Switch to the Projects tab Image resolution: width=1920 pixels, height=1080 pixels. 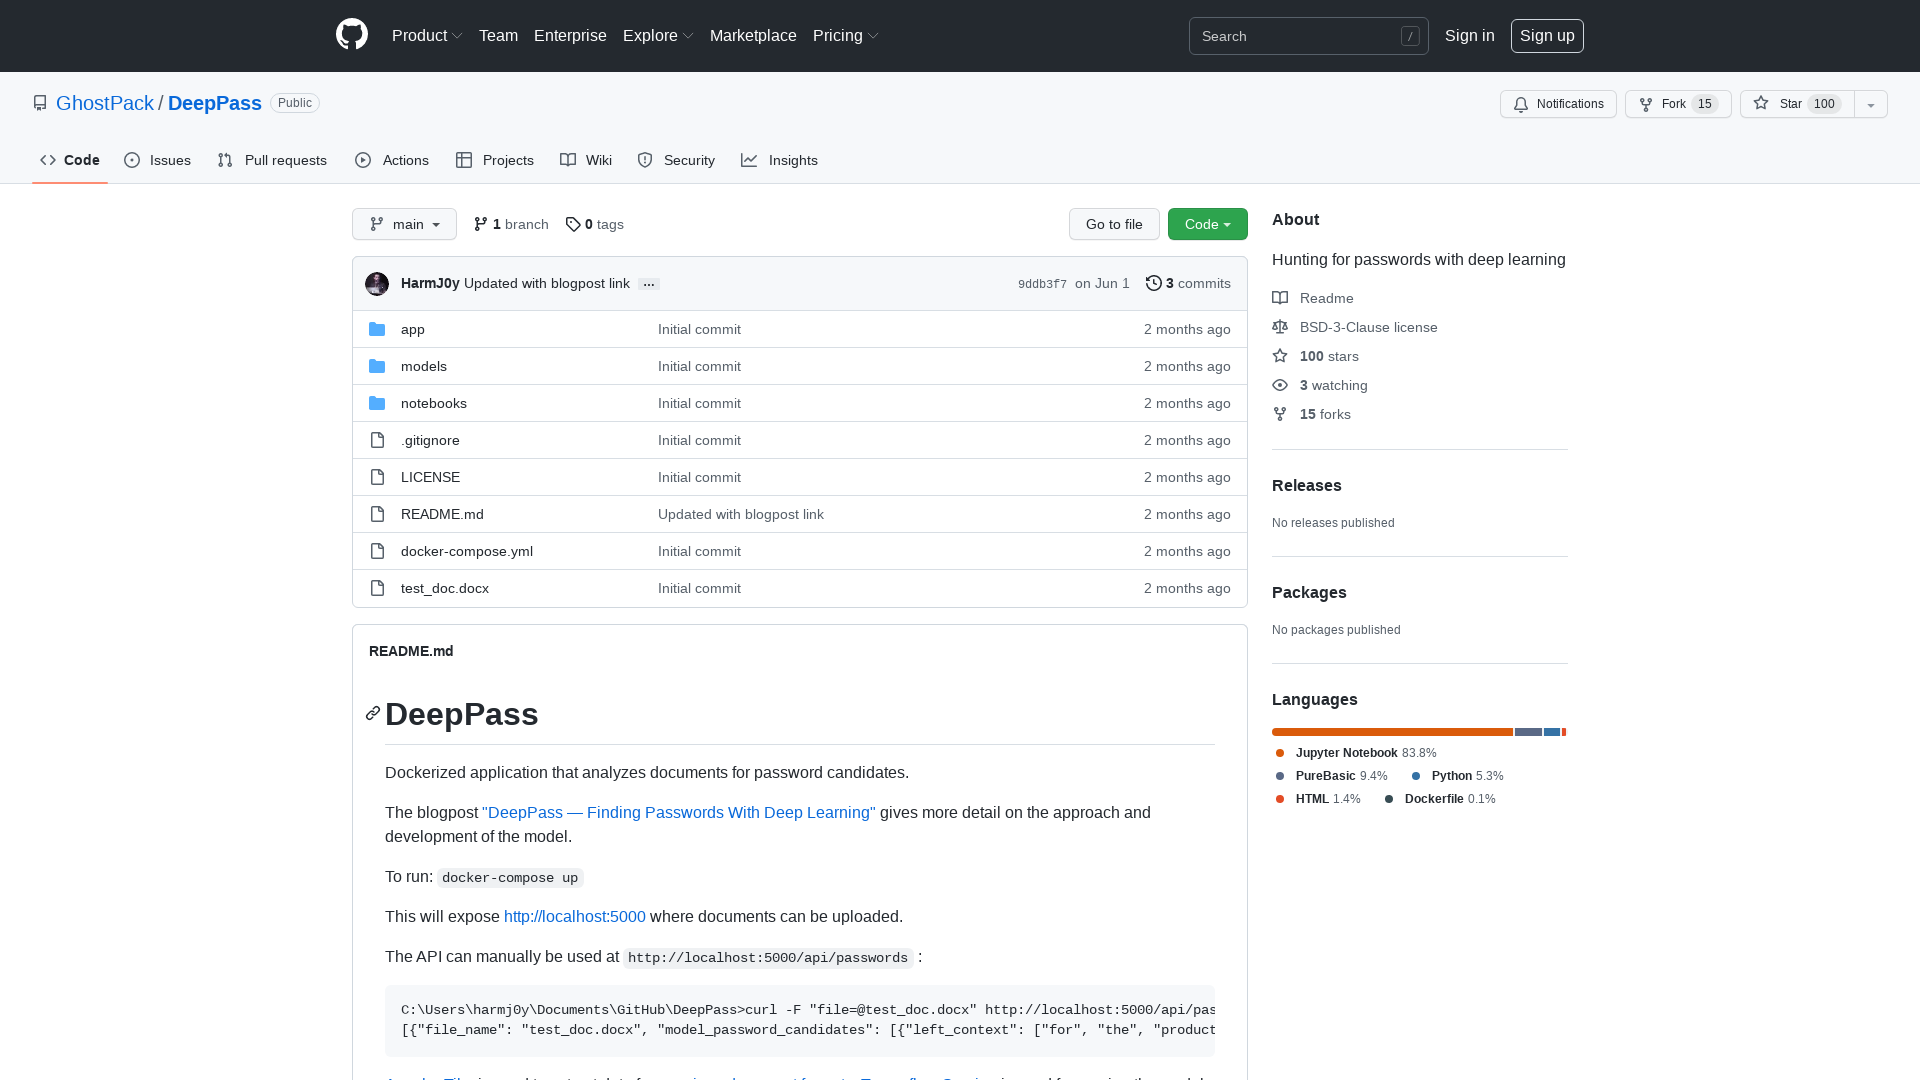[x=495, y=160]
